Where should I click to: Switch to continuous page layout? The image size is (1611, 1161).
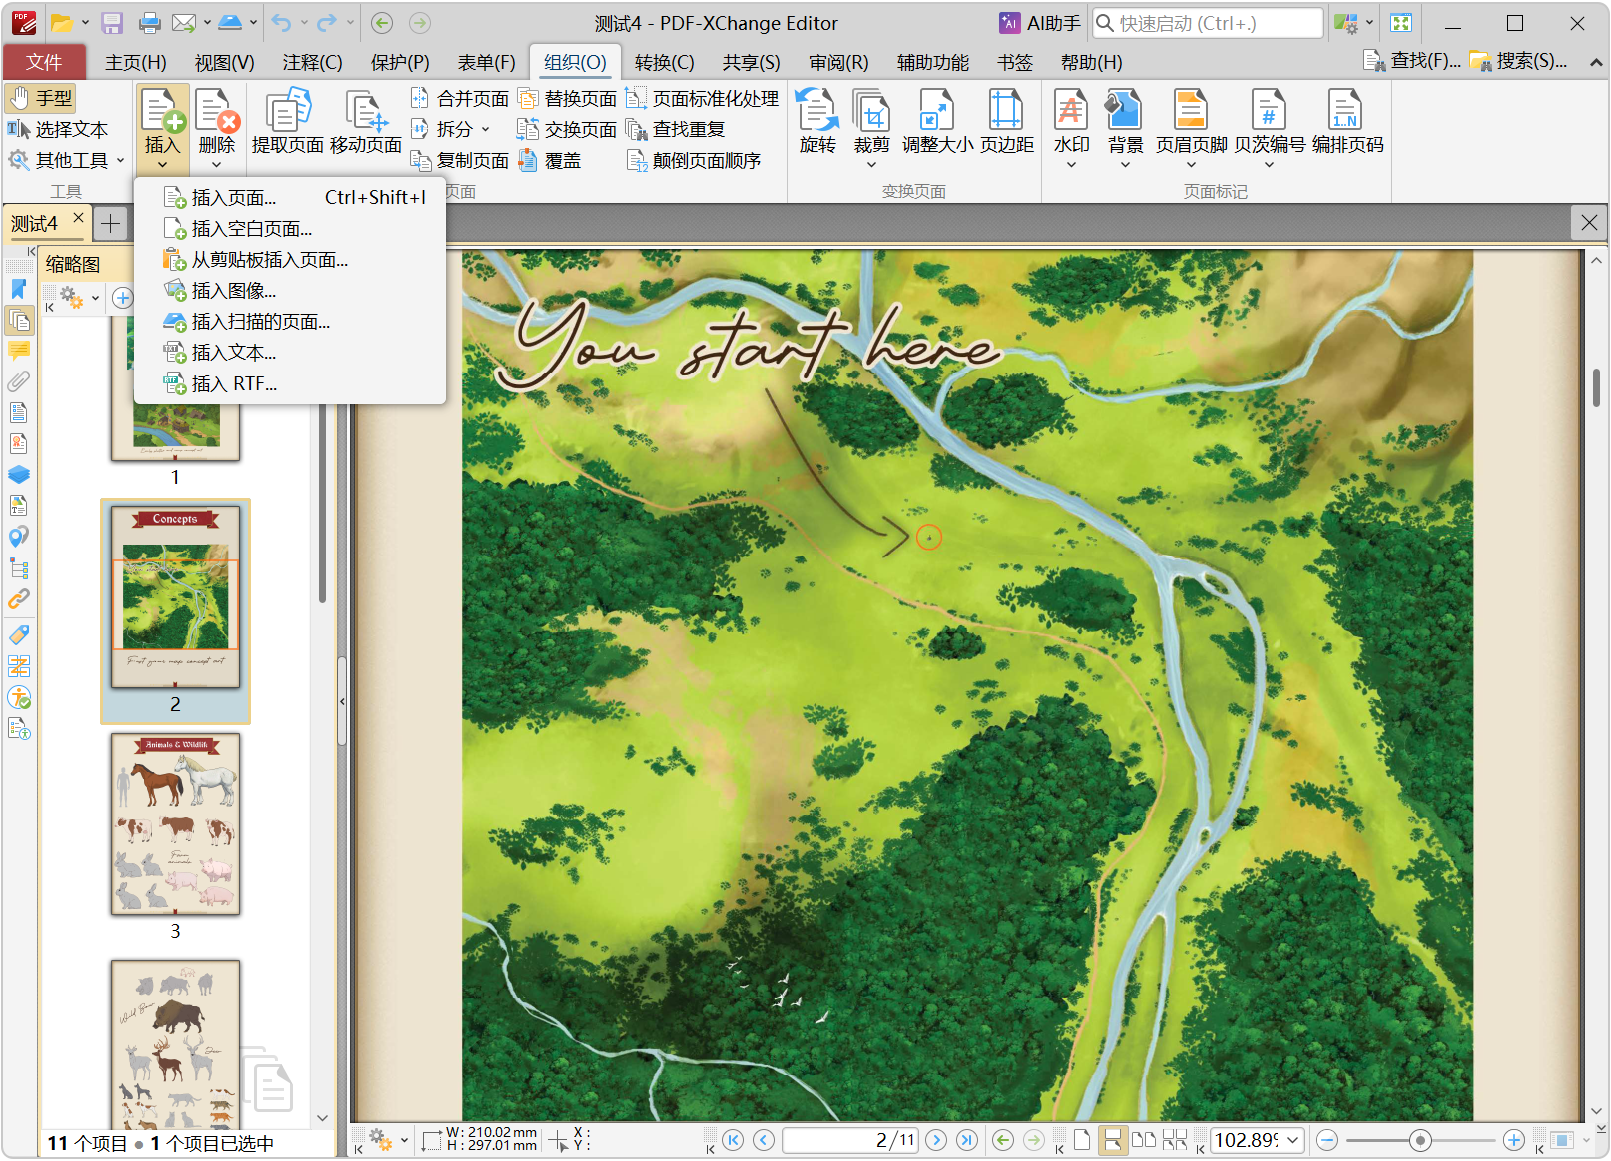1111,1141
